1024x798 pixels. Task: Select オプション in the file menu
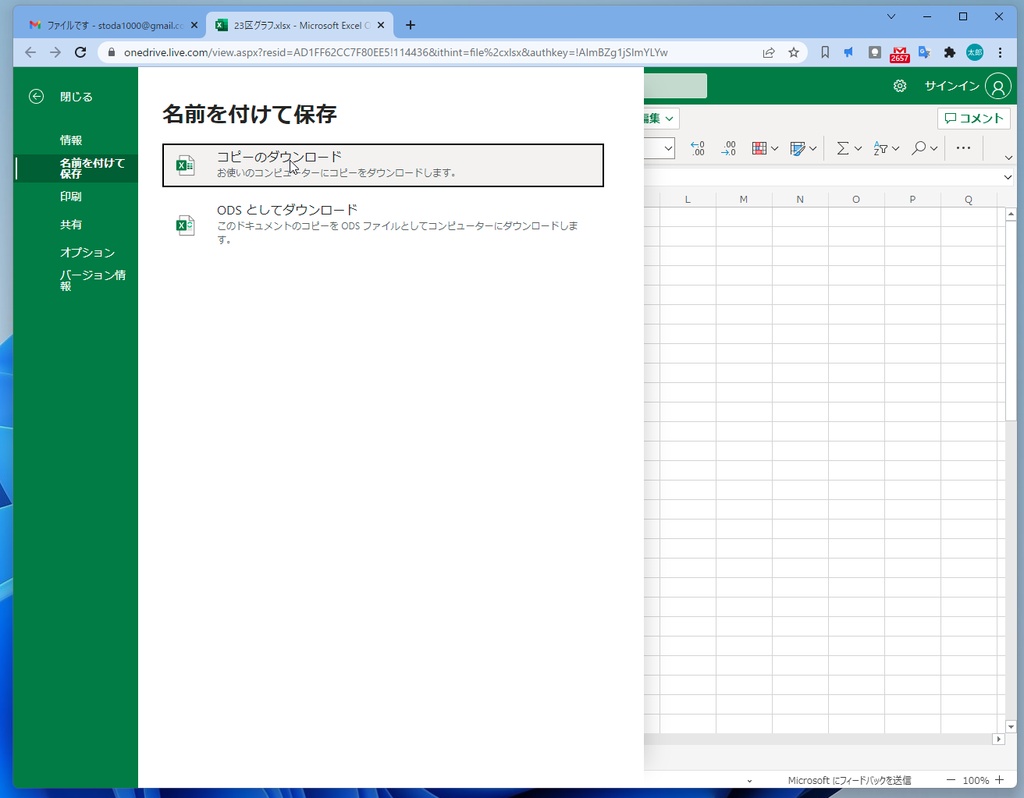click(87, 252)
